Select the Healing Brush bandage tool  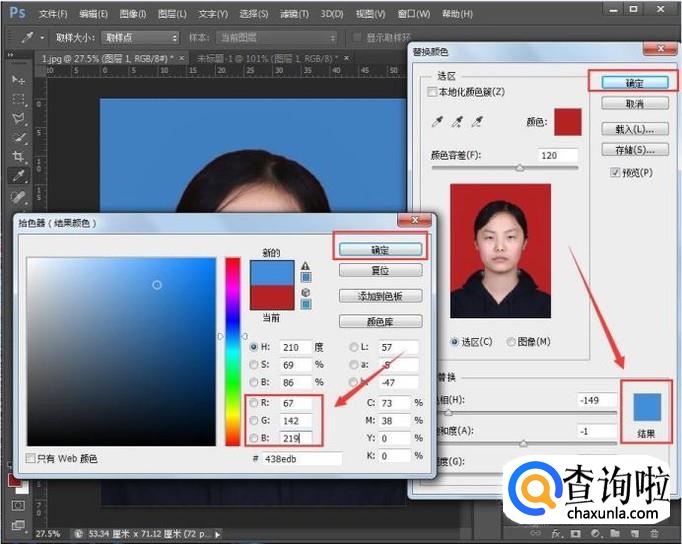click(x=18, y=197)
